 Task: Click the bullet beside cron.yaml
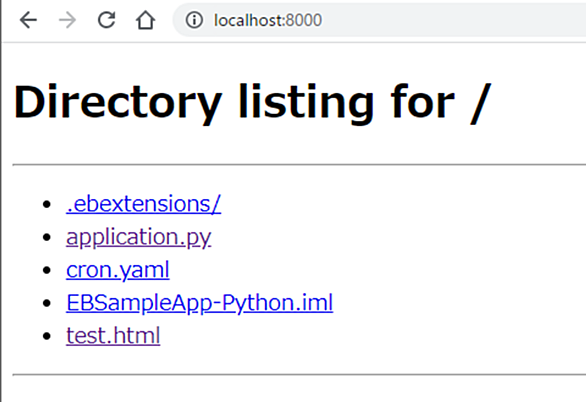point(47,270)
